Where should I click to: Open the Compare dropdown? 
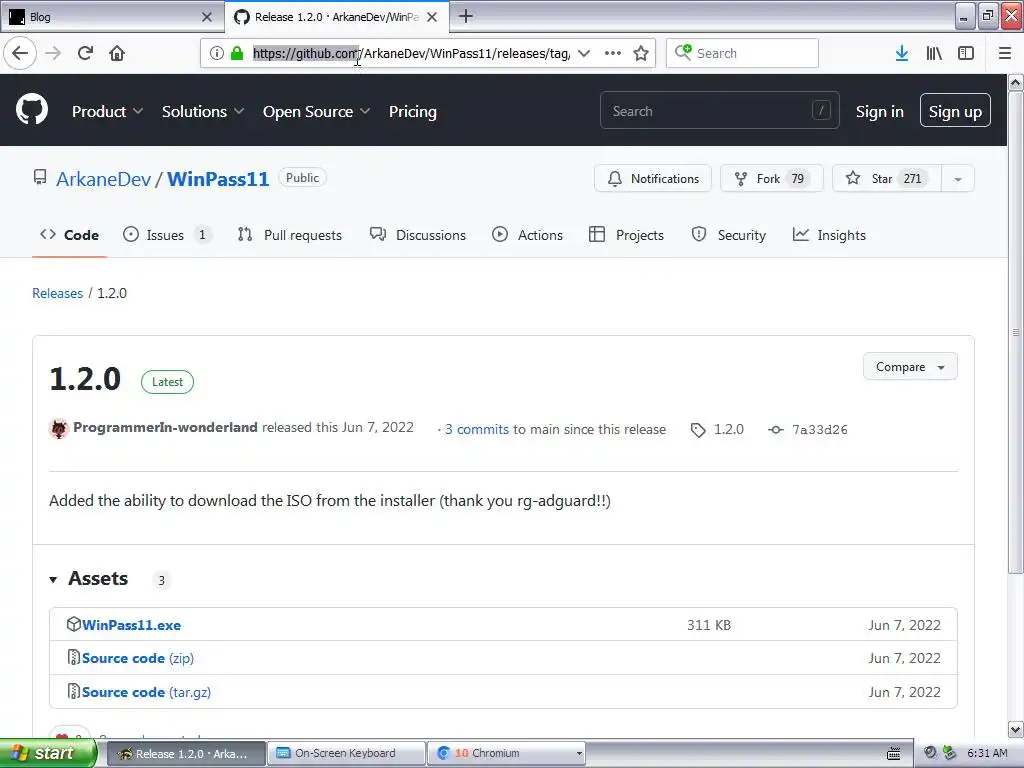(910, 366)
